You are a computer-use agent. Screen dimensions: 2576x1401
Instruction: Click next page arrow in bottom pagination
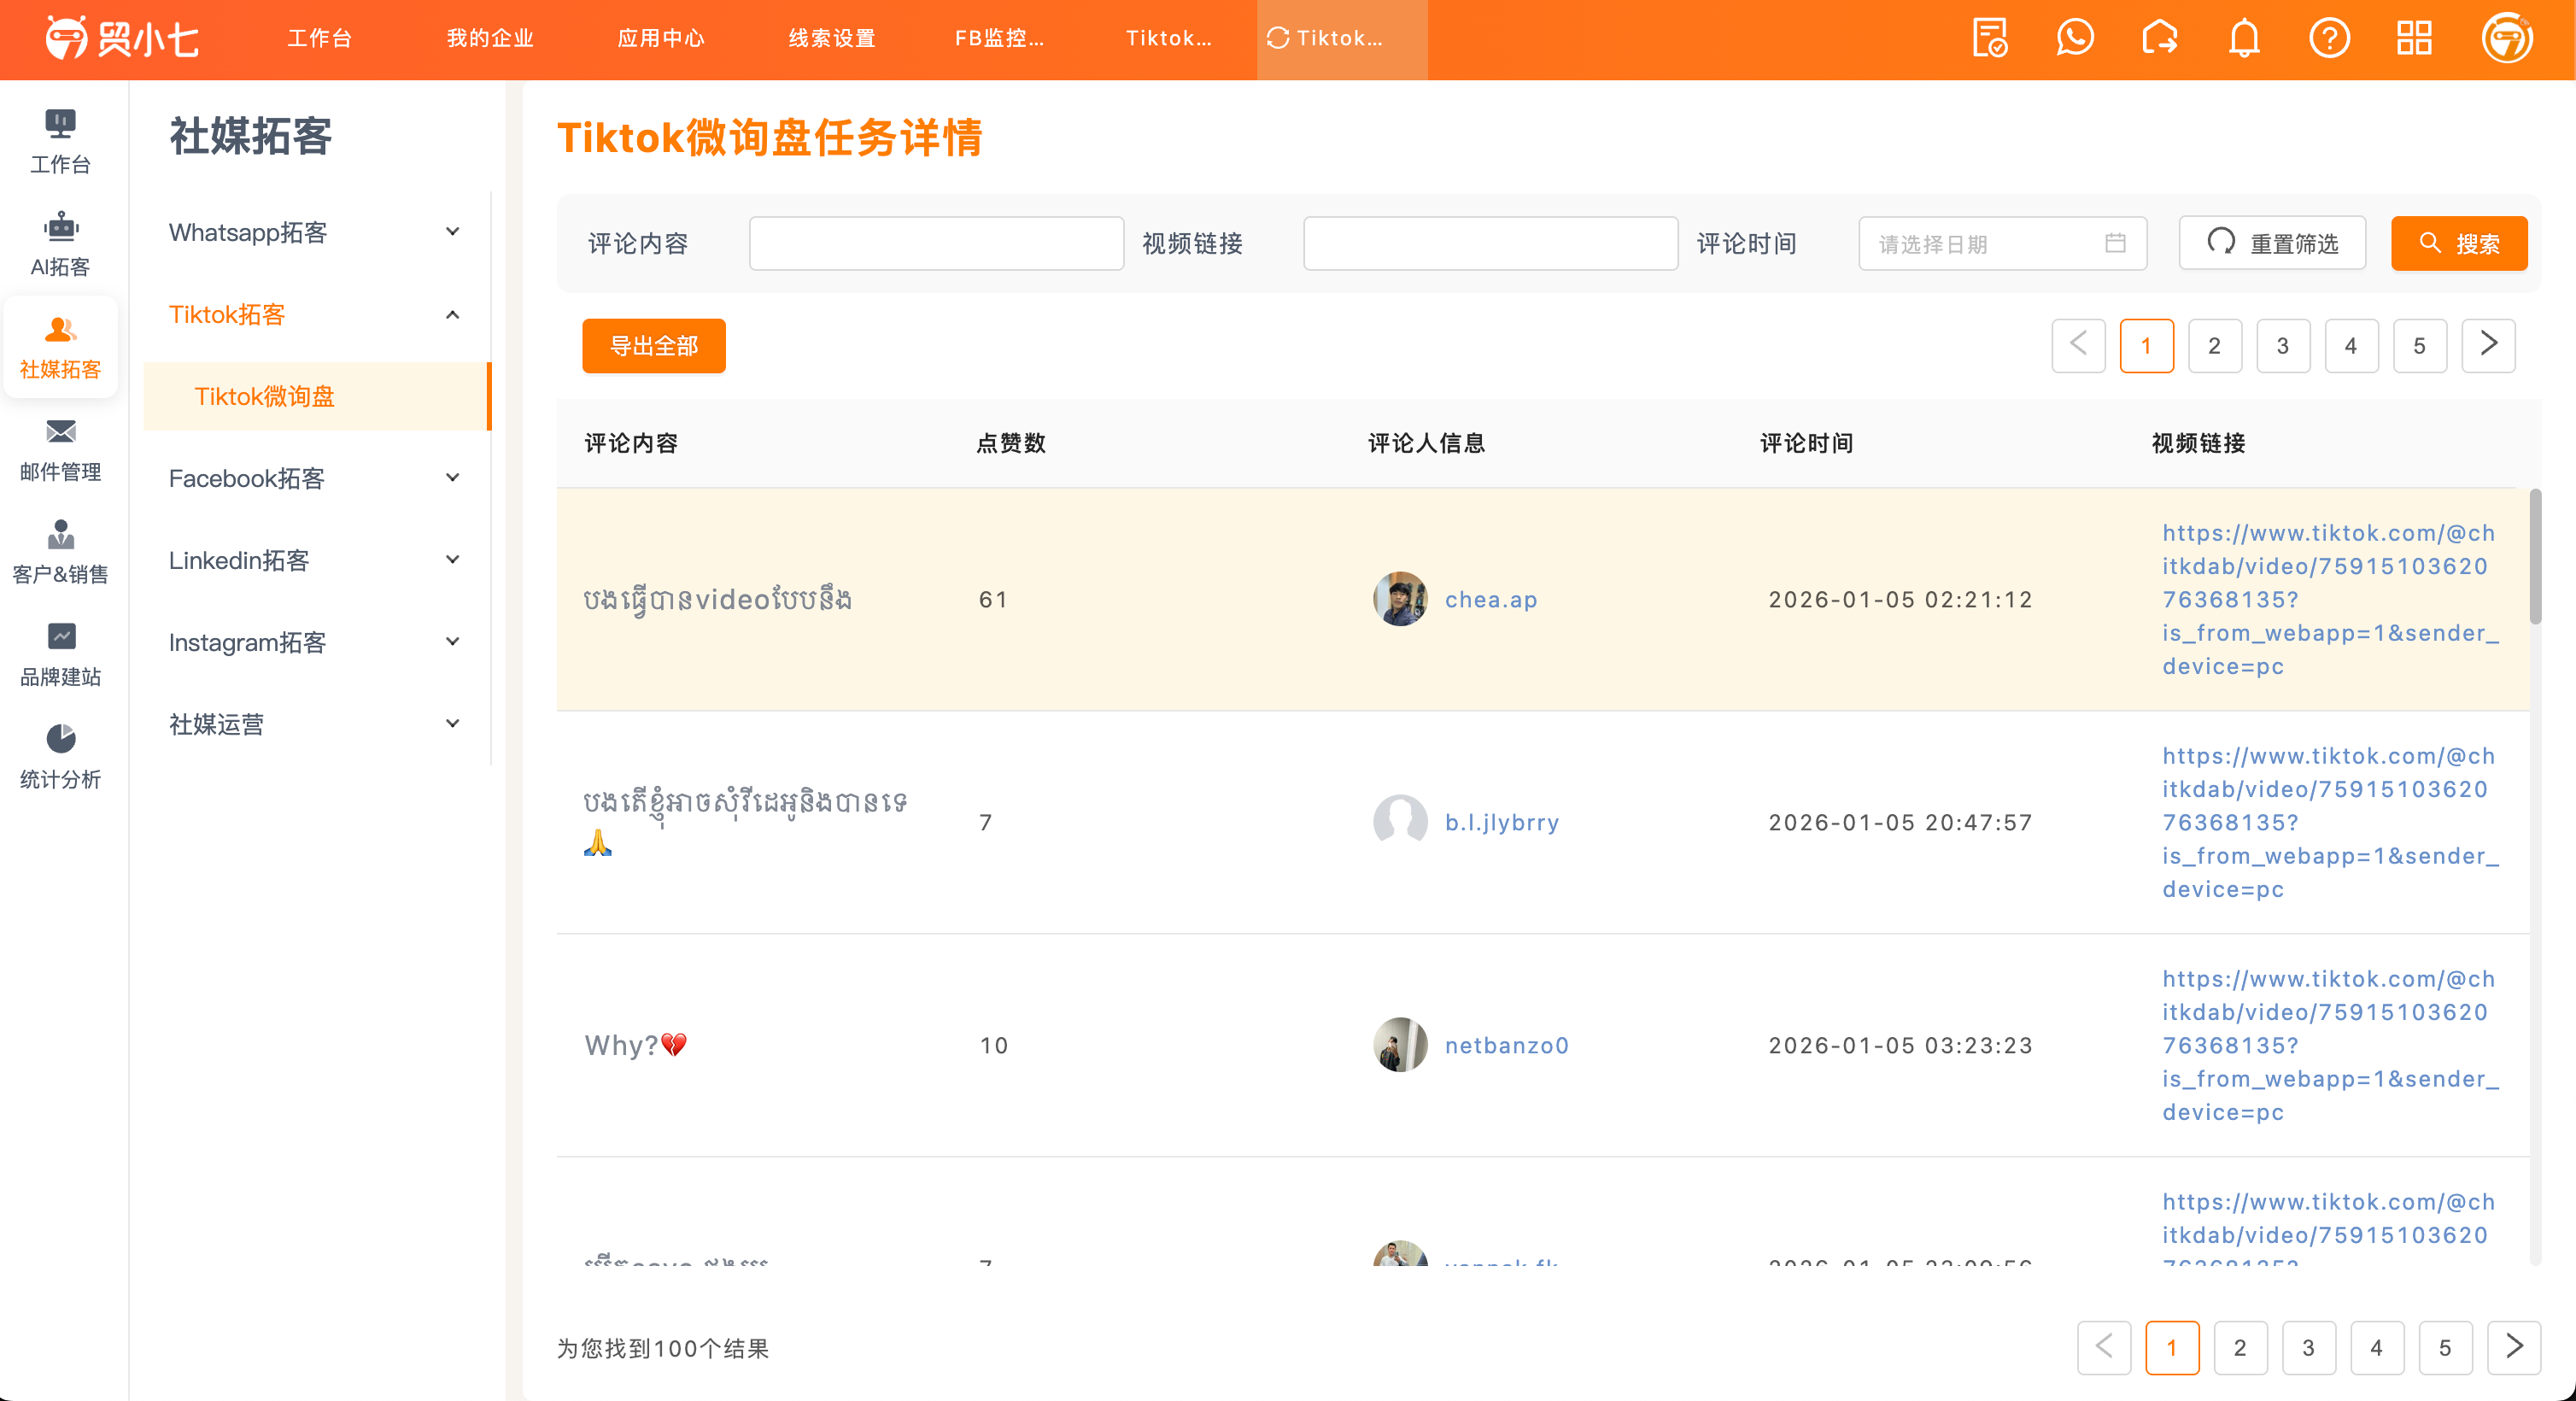coord(2514,1348)
